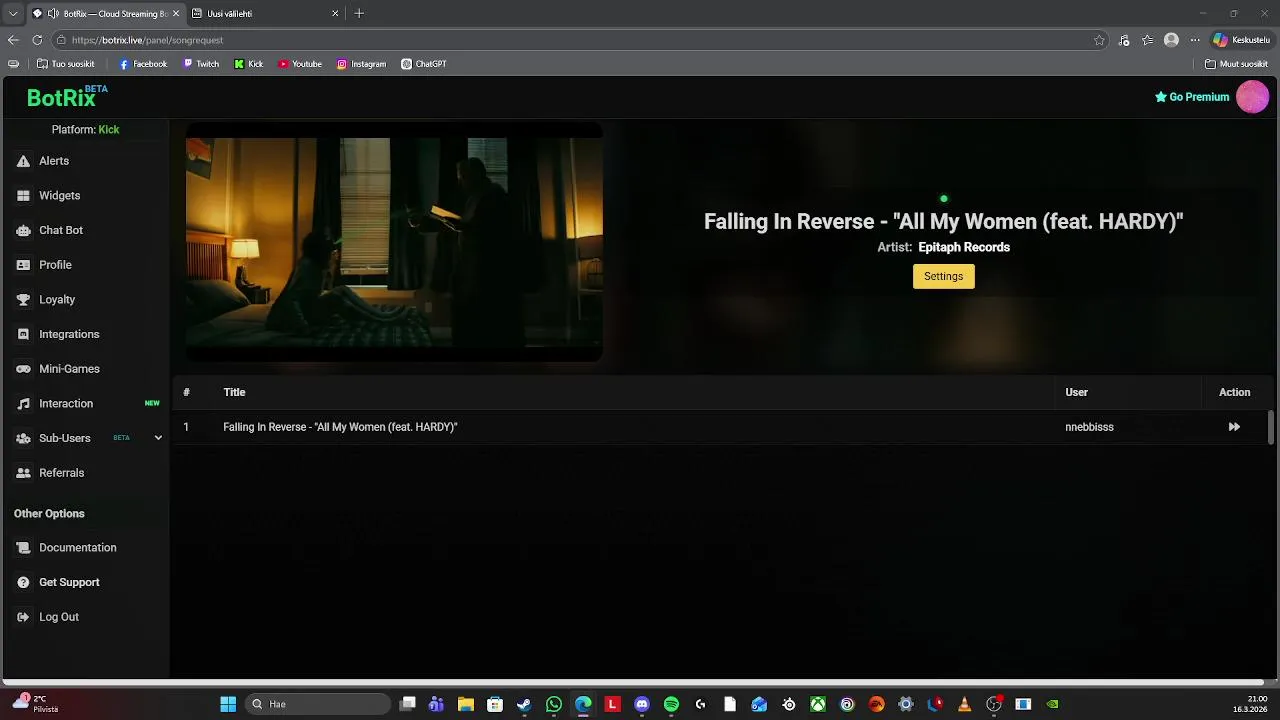Viewport: 1280px width, 720px height.
Task: Click the username nnebbisss in the queue
Action: coord(1089,427)
